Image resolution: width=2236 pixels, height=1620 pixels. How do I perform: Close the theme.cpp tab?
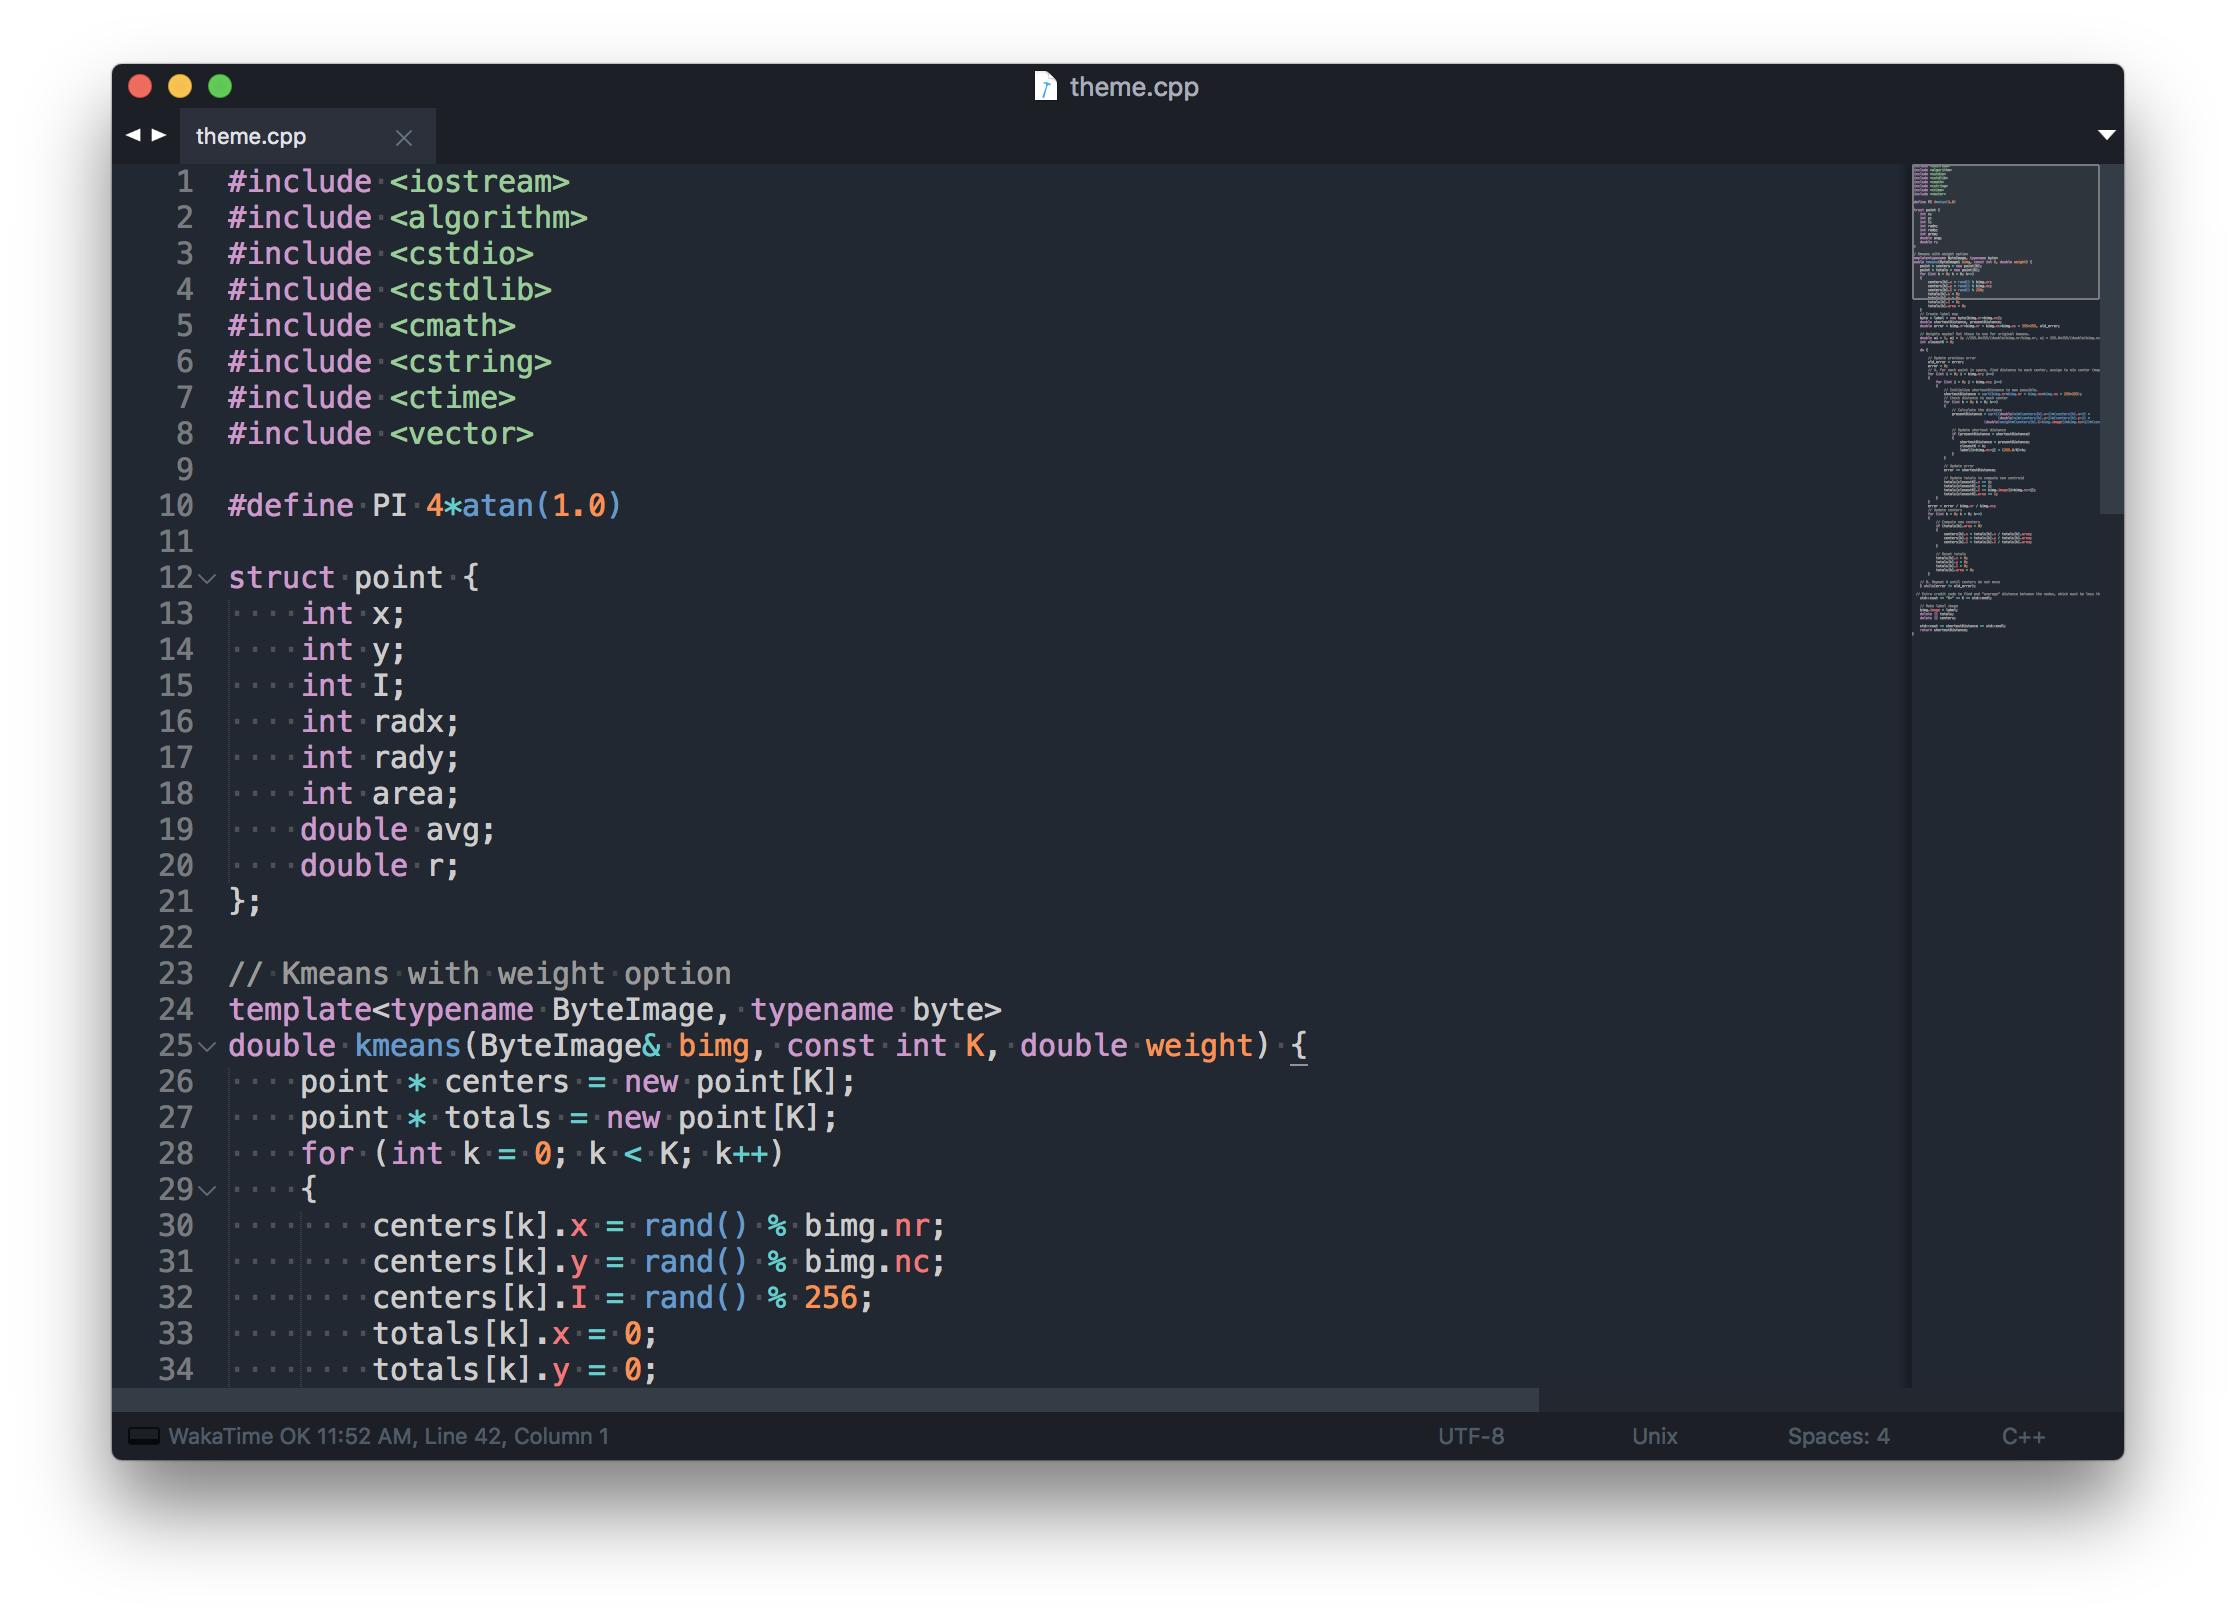click(404, 138)
